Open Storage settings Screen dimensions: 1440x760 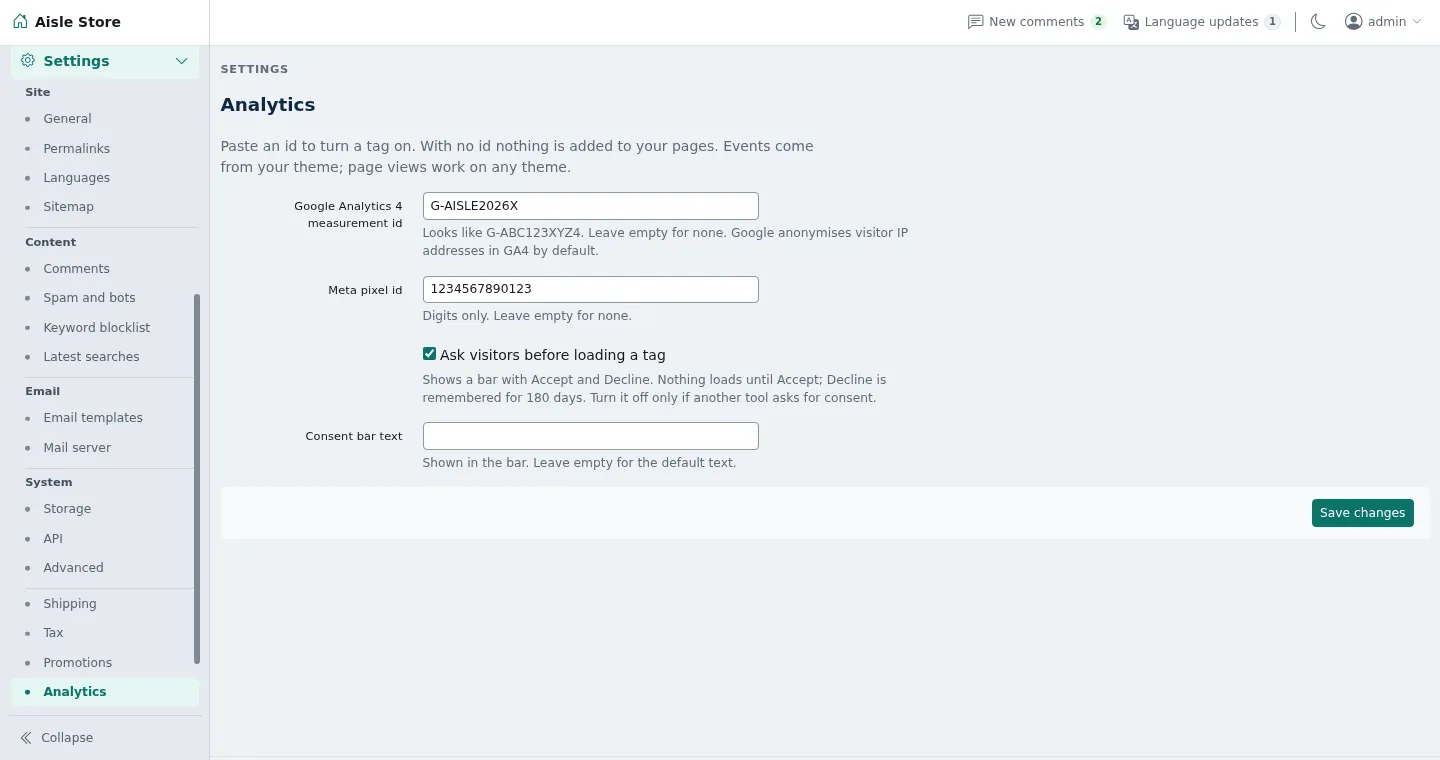pos(67,509)
